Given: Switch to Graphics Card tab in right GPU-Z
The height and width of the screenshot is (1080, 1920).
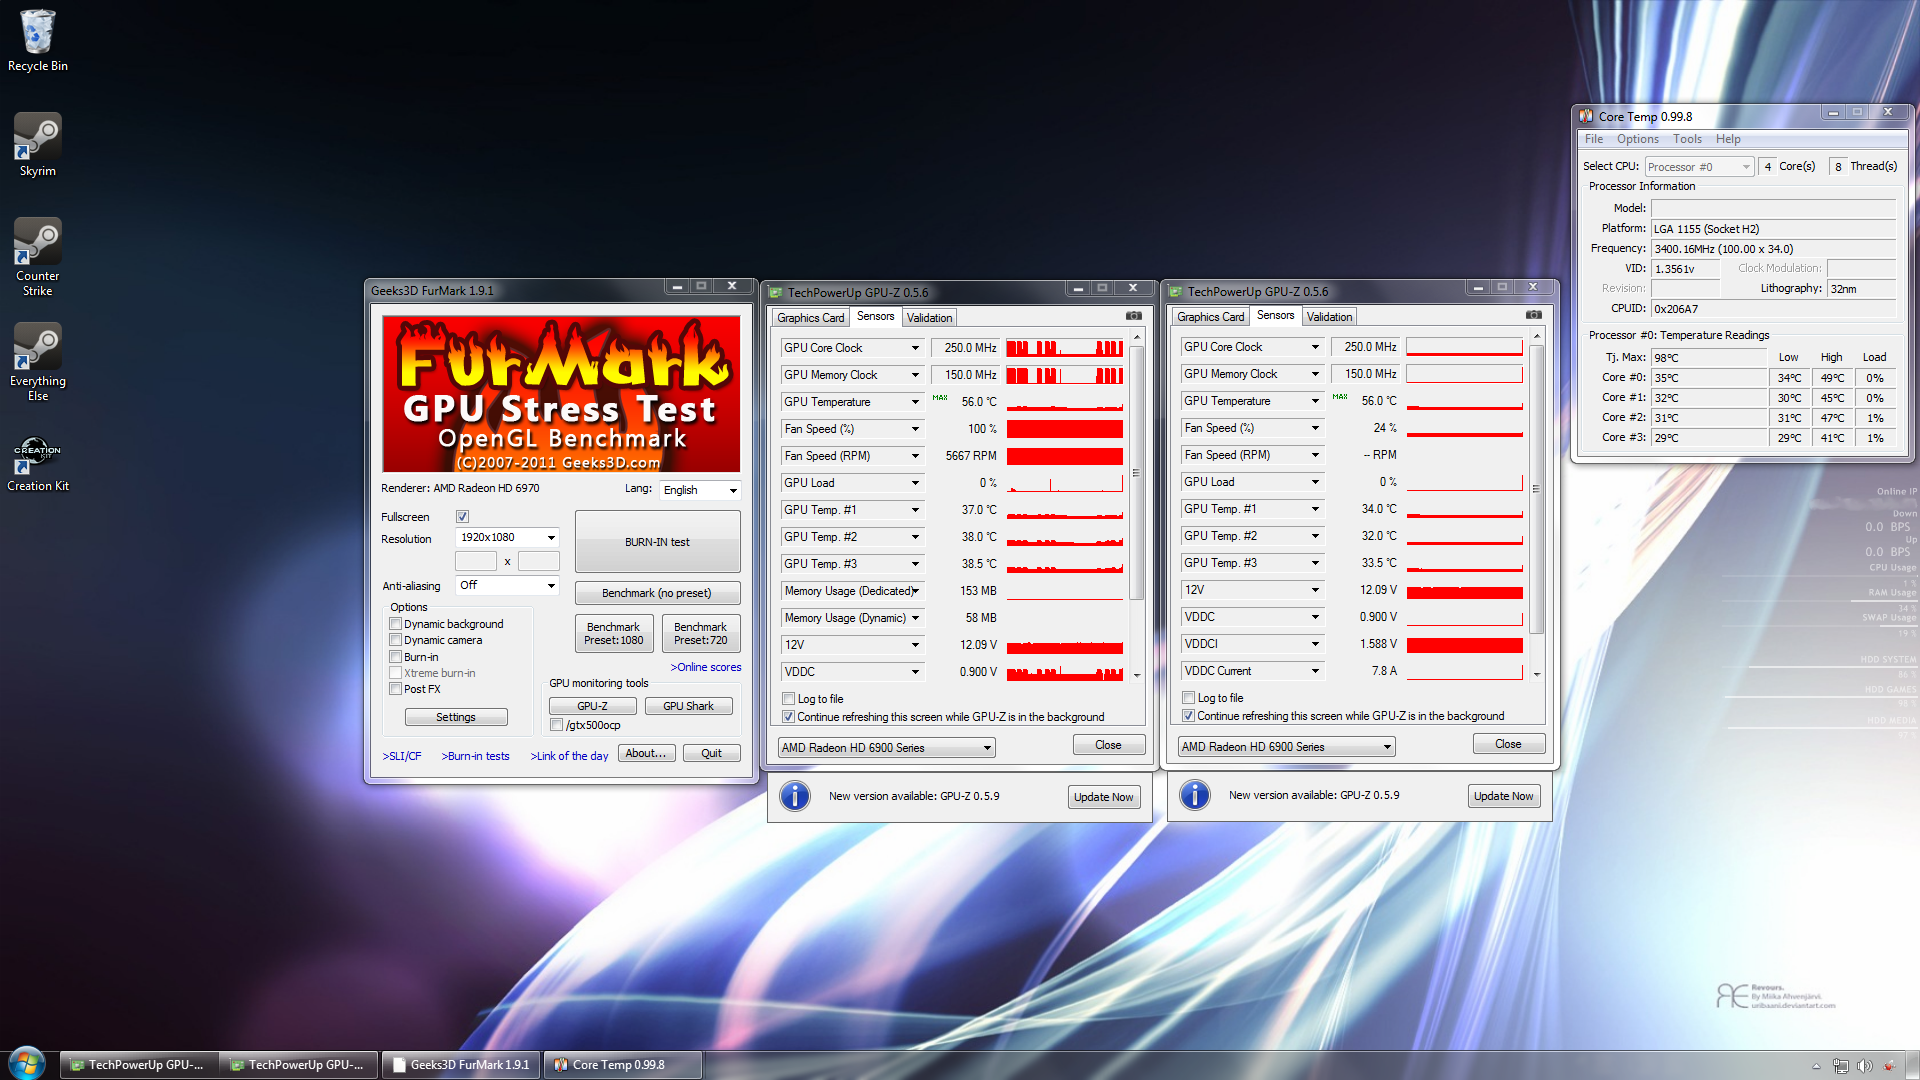Looking at the screenshot, I should pyautogui.click(x=1211, y=317).
